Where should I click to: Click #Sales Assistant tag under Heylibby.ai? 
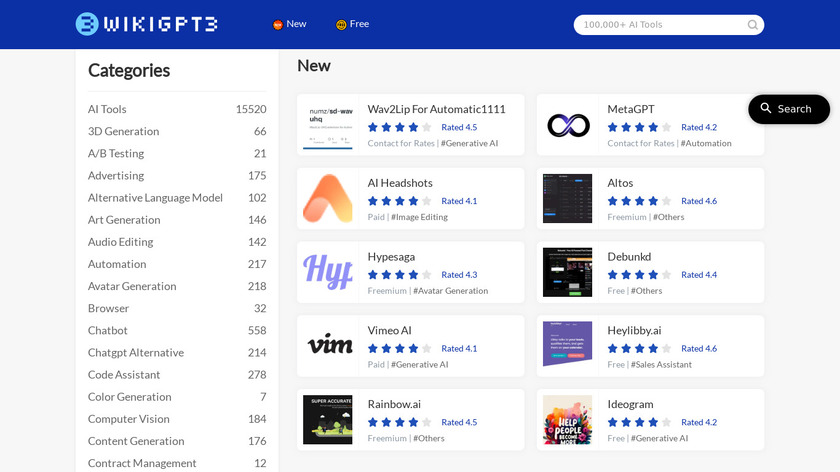661,365
